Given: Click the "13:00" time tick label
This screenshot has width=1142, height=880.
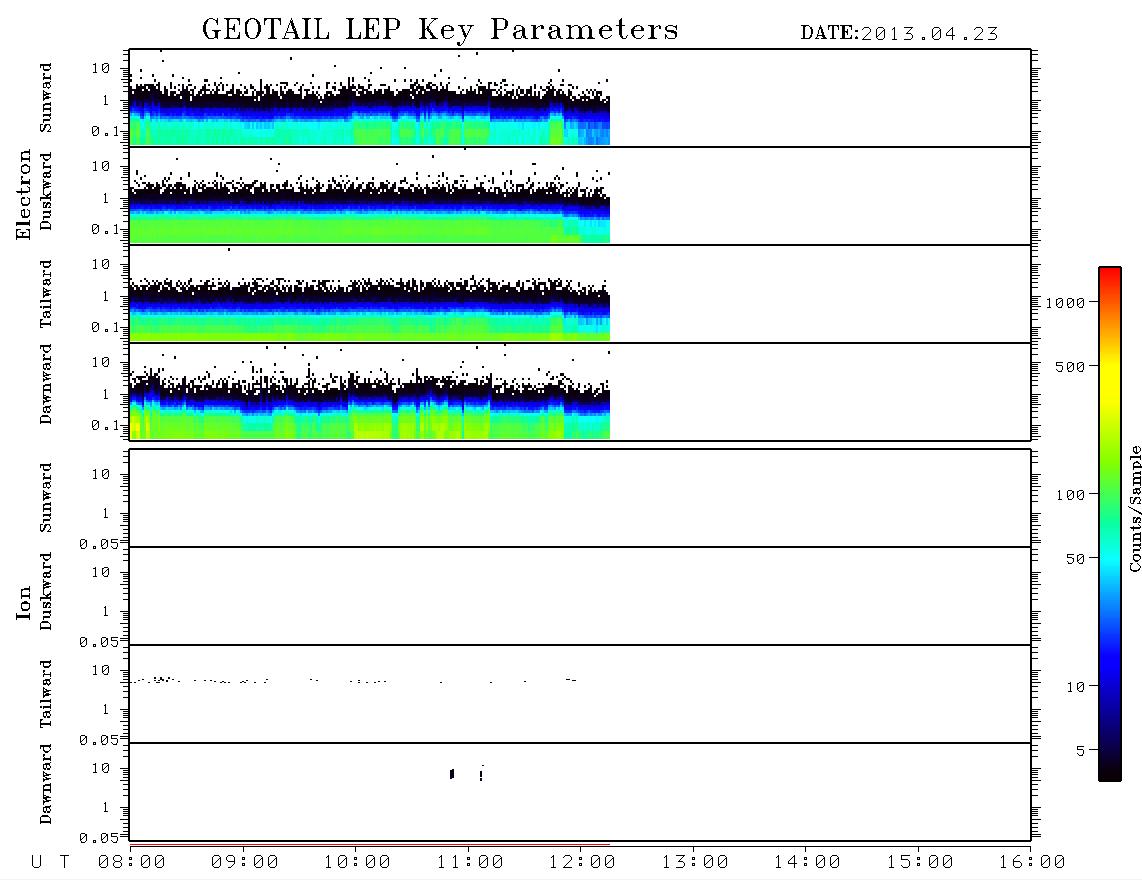Looking at the screenshot, I should pyautogui.click(x=695, y=863).
